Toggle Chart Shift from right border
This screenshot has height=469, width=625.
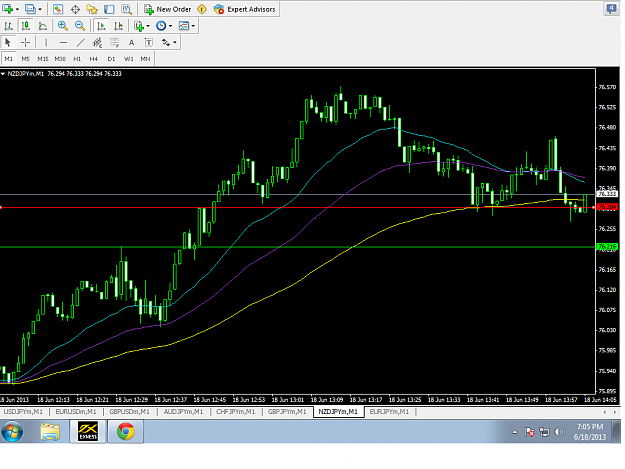pyautogui.click(x=118, y=26)
